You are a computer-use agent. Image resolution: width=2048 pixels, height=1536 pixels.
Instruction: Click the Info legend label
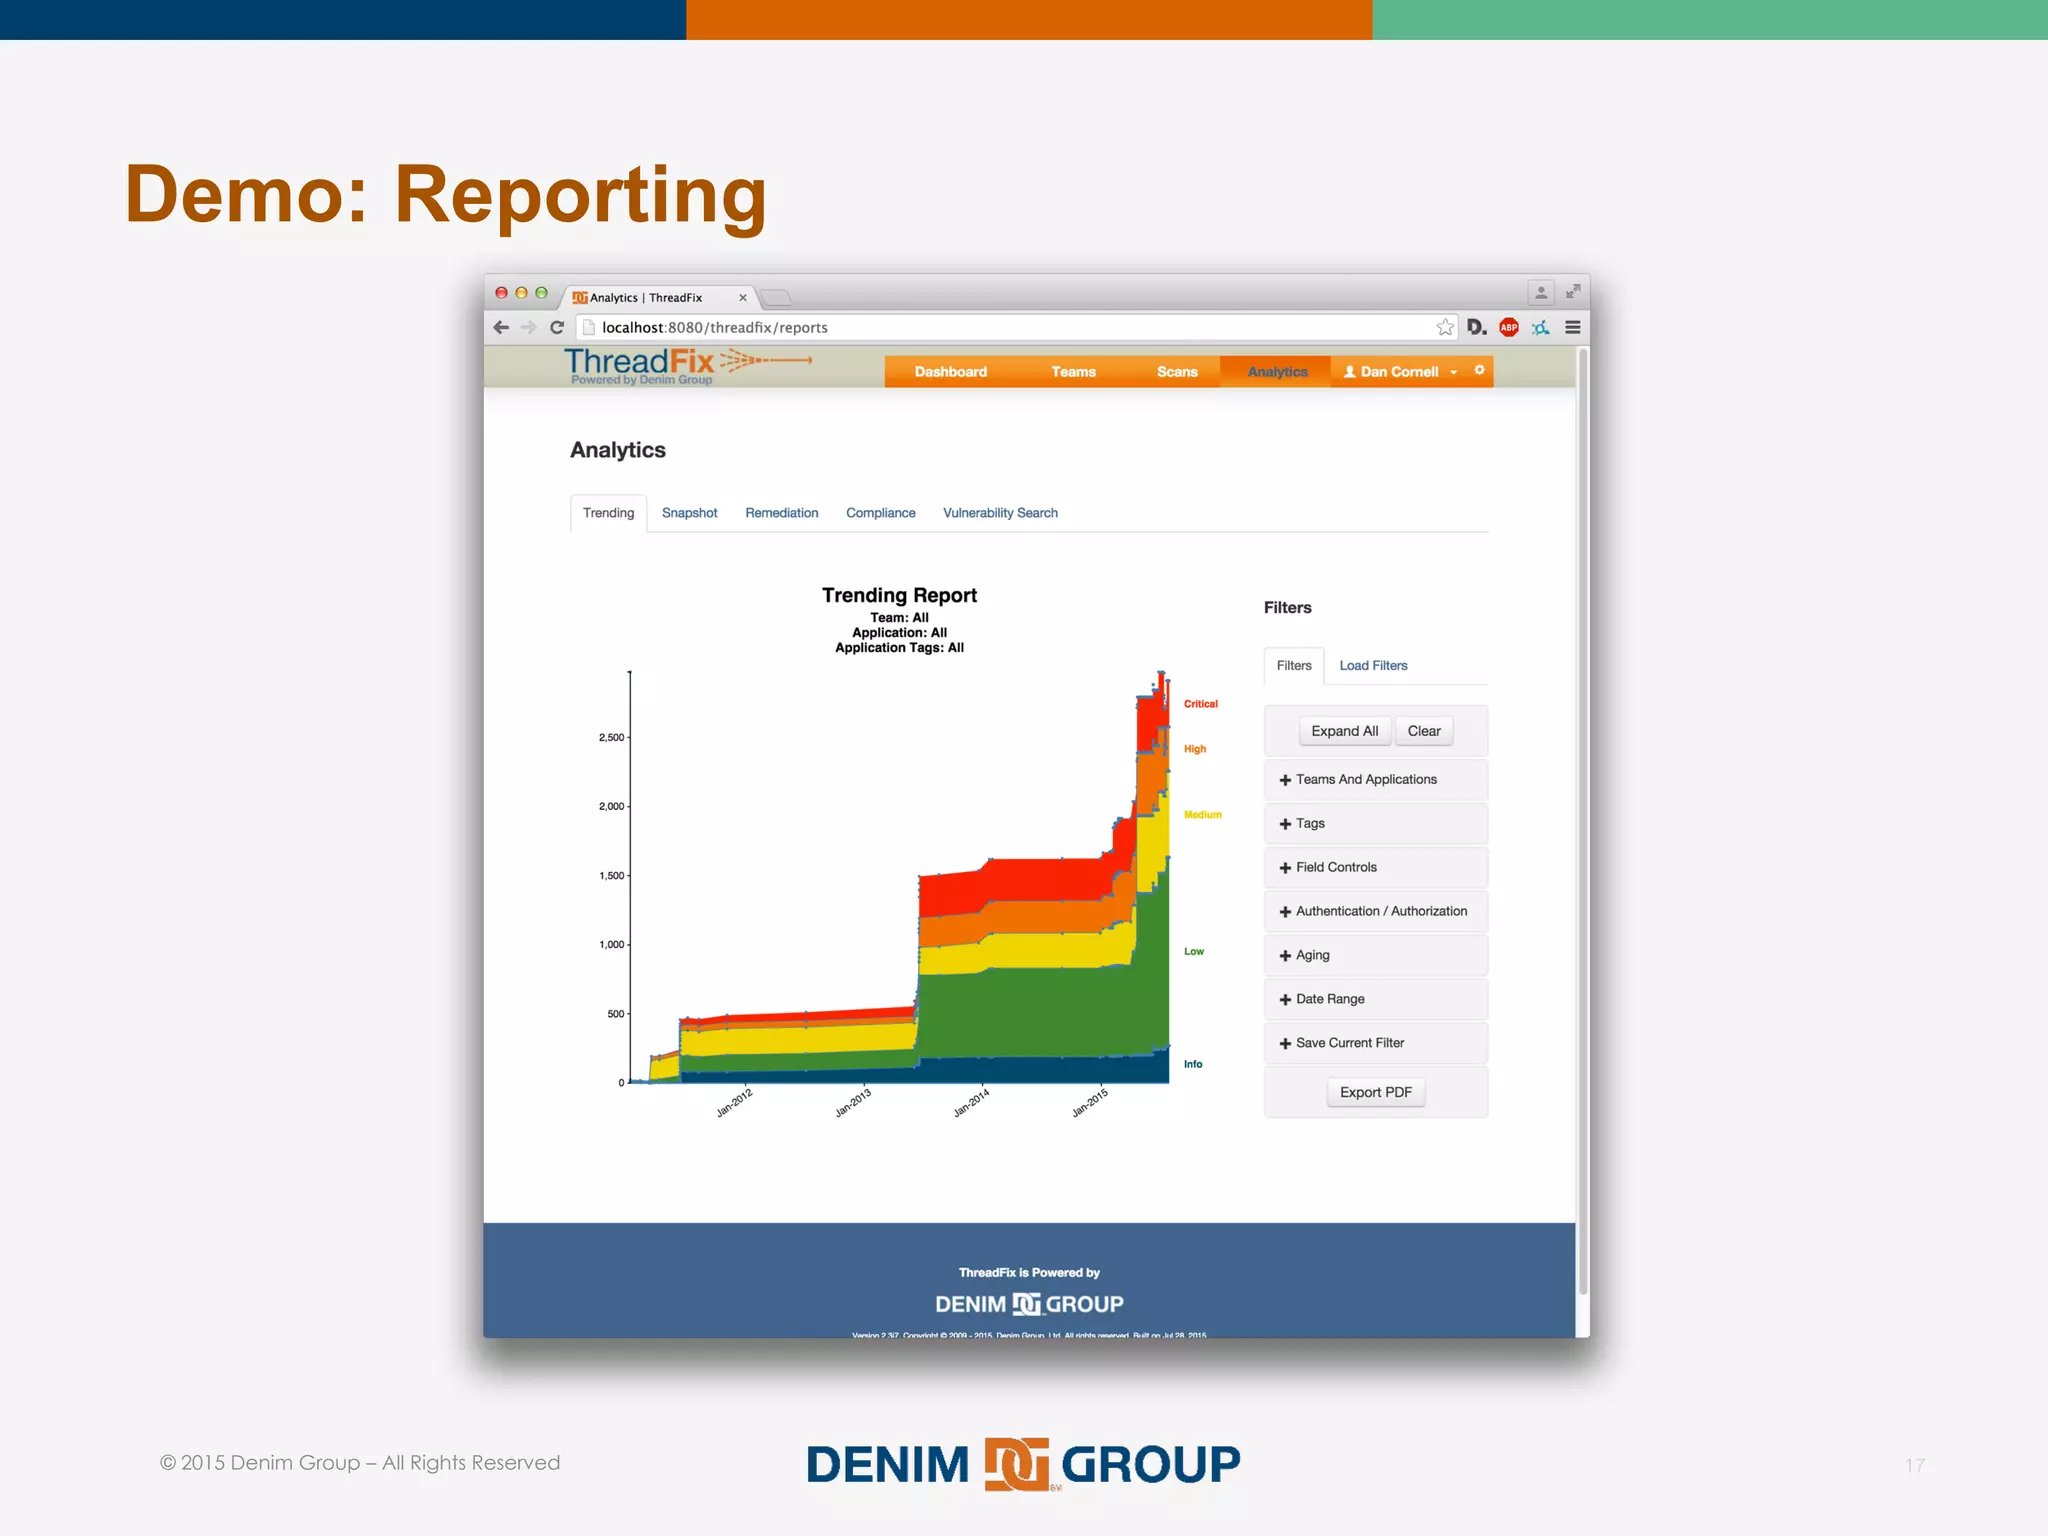click(x=1193, y=1064)
